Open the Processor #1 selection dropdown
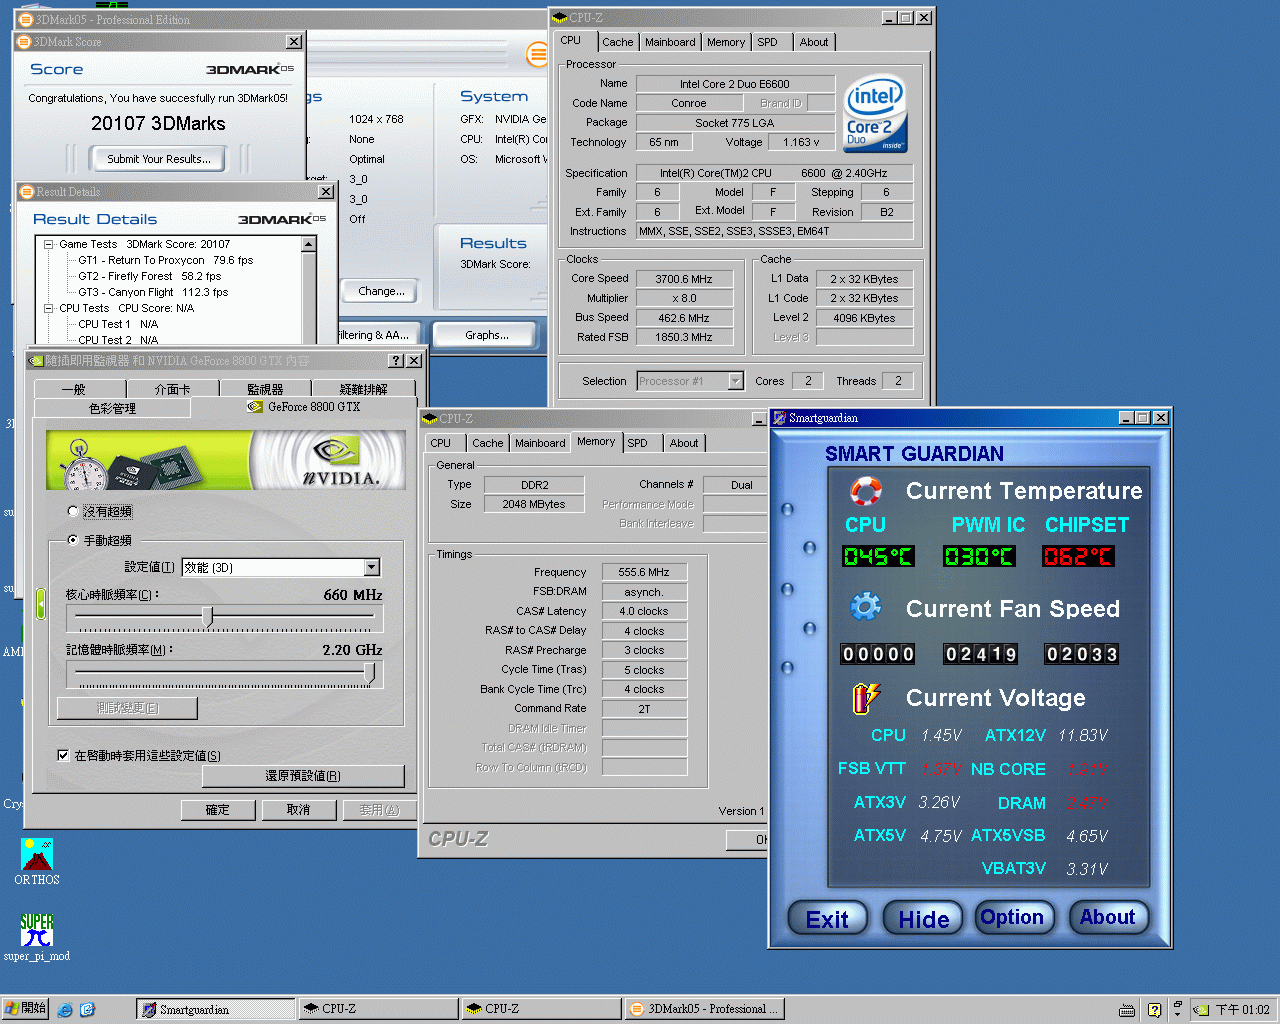This screenshot has height=1024, width=1280. [736, 381]
